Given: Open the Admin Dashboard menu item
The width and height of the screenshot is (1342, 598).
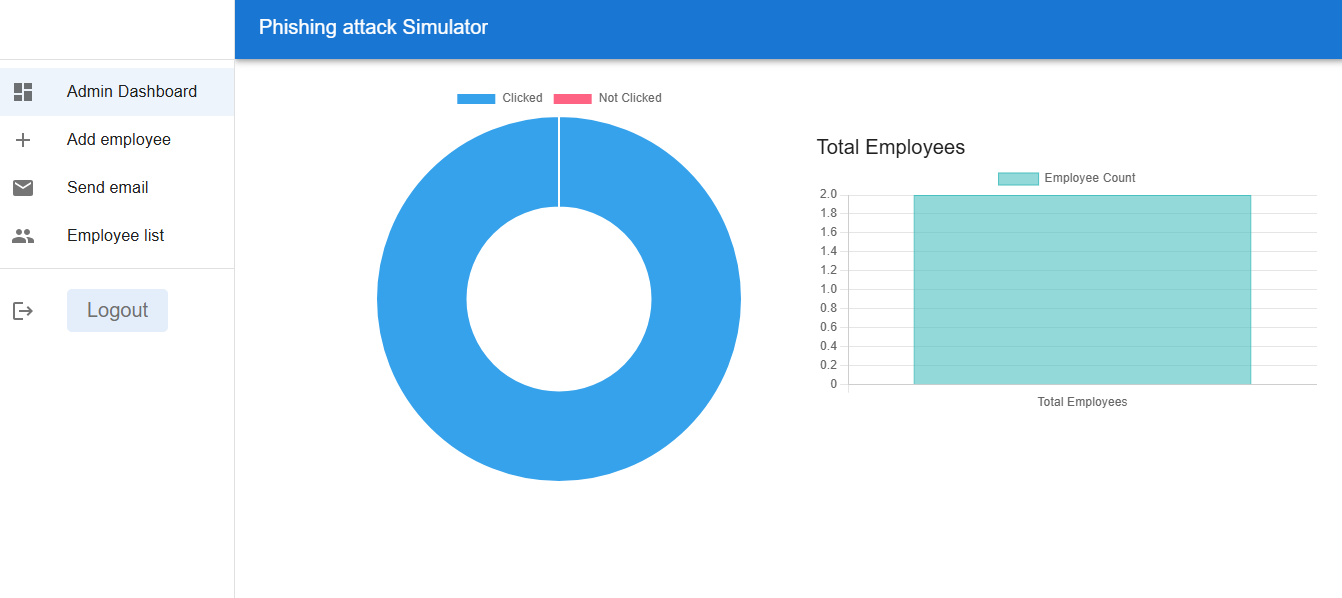Looking at the screenshot, I should (x=131, y=92).
